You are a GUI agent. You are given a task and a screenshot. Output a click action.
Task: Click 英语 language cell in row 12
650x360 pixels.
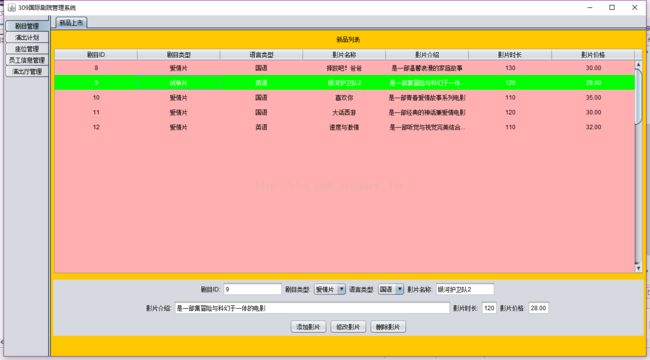click(x=261, y=127)
